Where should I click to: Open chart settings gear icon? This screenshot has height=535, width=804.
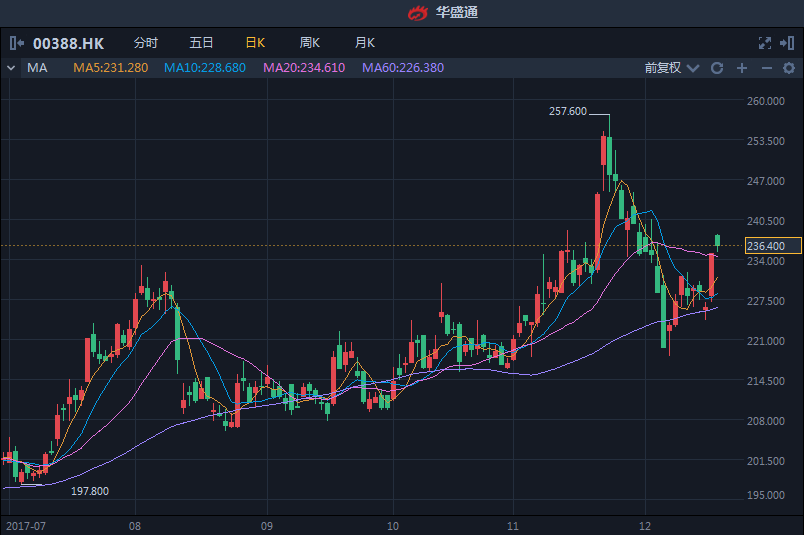pyautogui.click(x=788, y=68)
